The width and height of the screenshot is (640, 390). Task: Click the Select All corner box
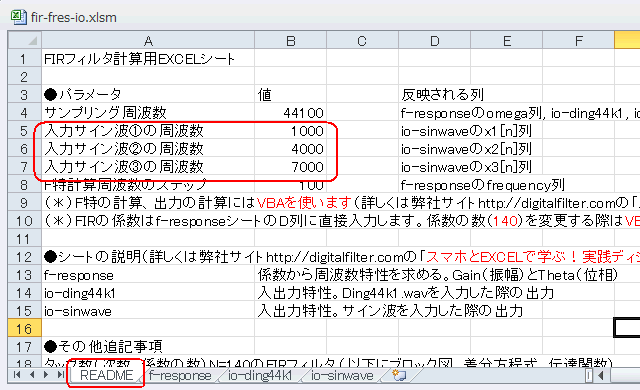tap(25, 40)
